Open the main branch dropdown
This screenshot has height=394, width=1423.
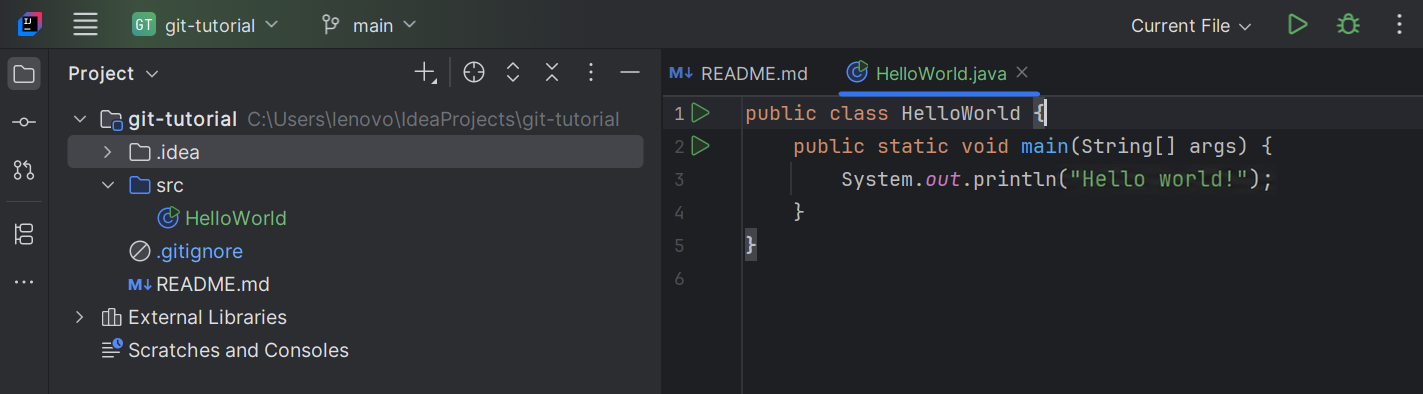coord(369,25)
